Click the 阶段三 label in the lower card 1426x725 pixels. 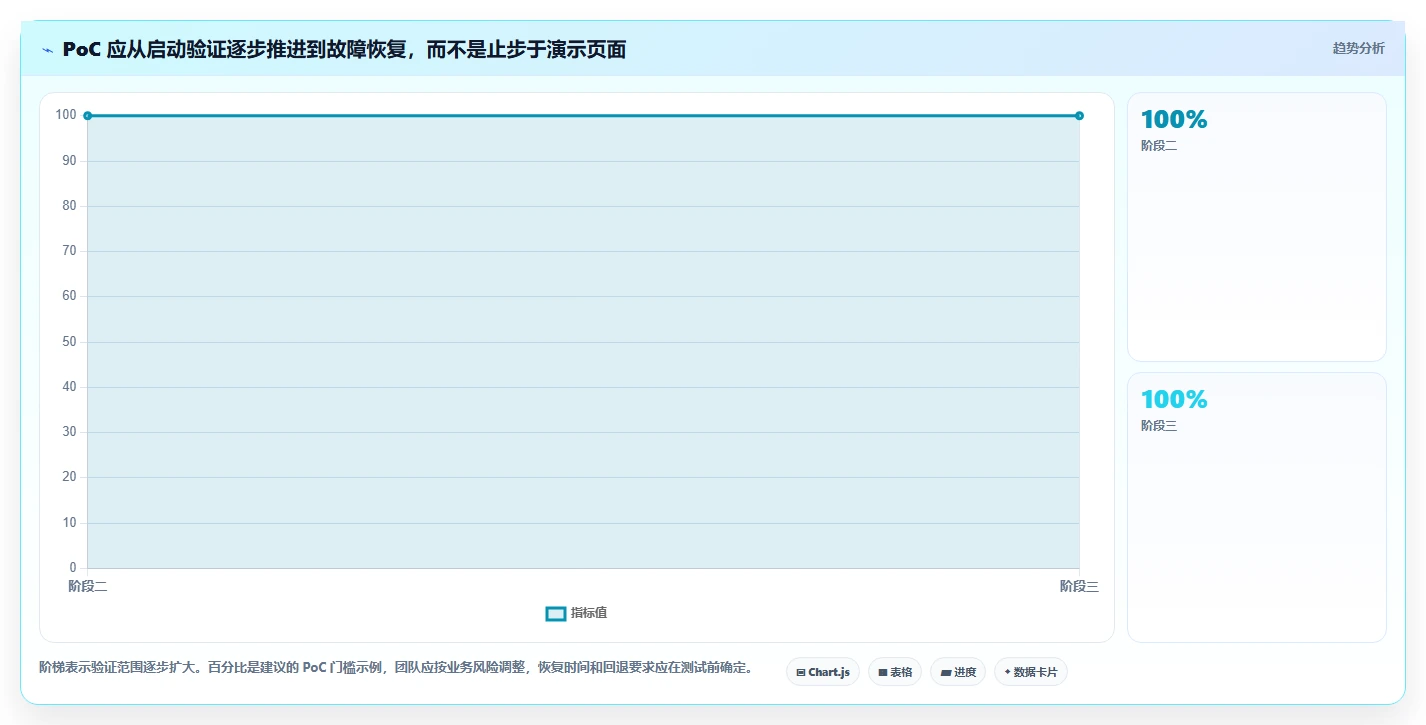point(1159,426)
